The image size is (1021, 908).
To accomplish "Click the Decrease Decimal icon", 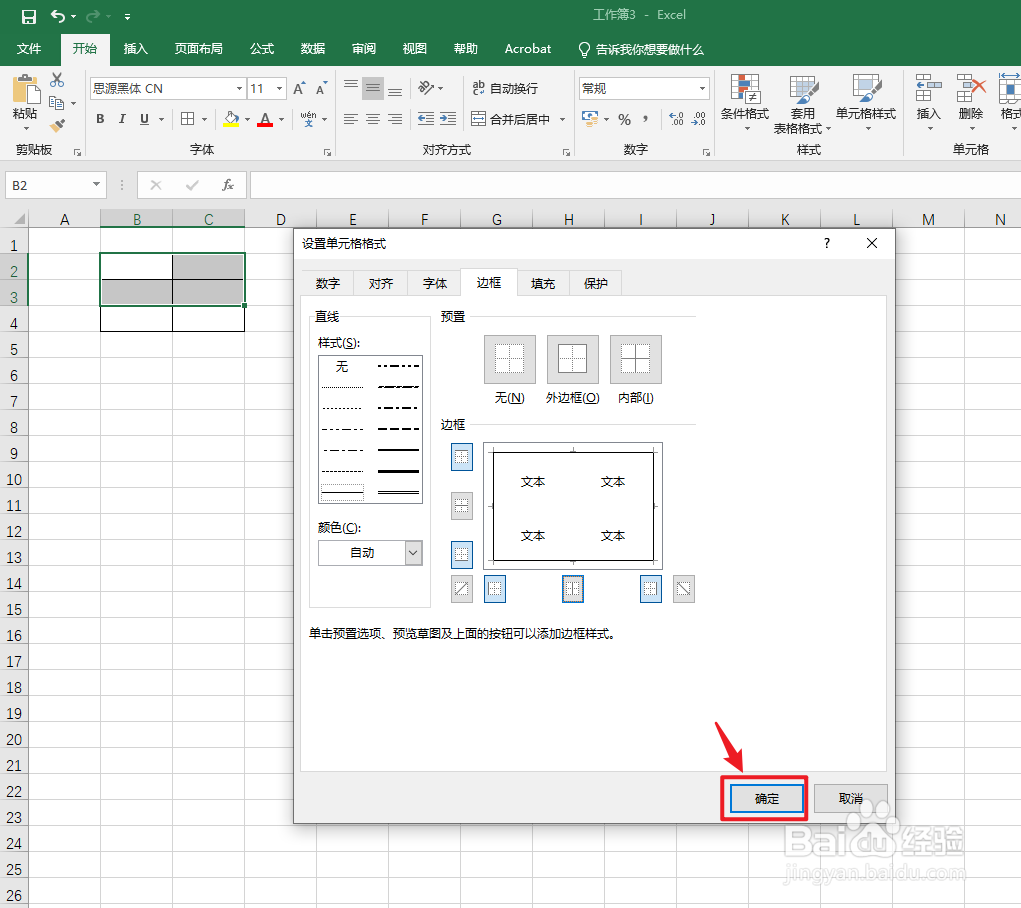I will pyautogui.click(x=699, y=119).
